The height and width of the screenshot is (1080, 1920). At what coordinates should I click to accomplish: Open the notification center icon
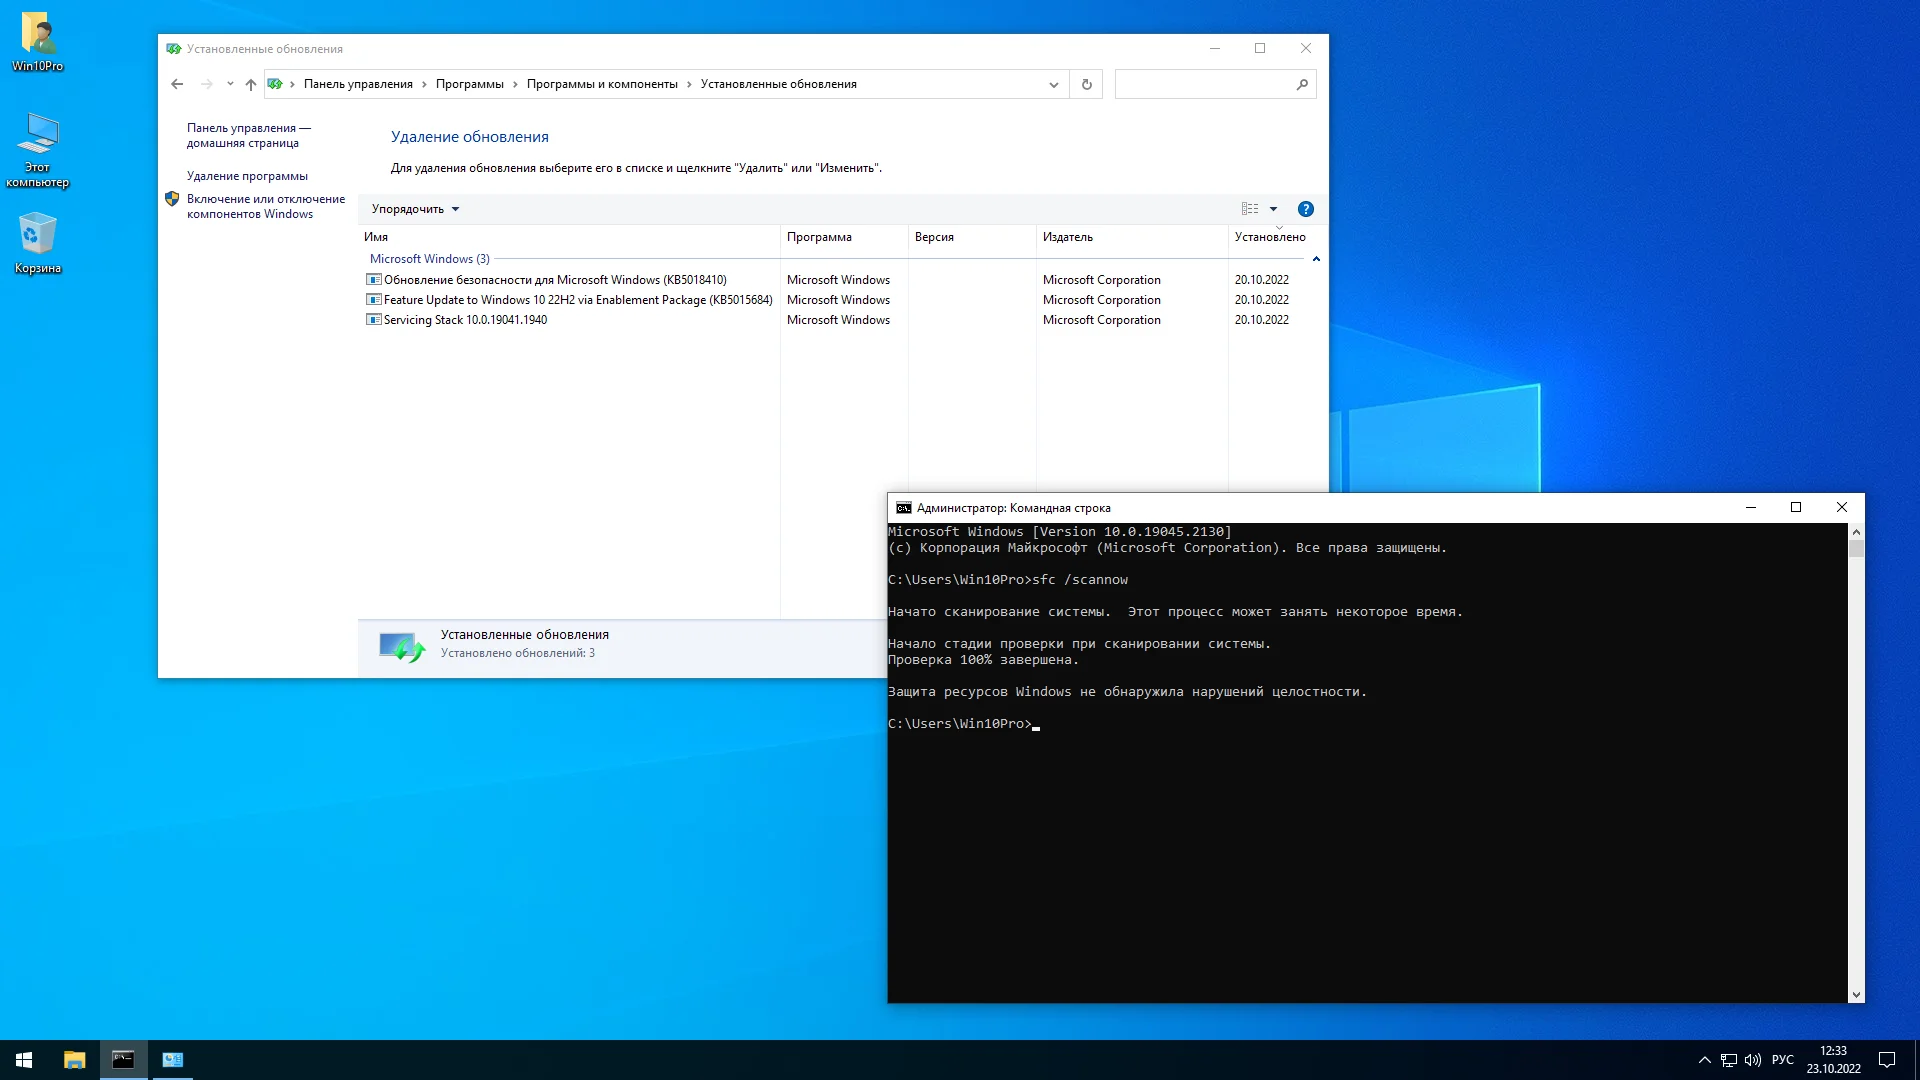point(1887,1060)
